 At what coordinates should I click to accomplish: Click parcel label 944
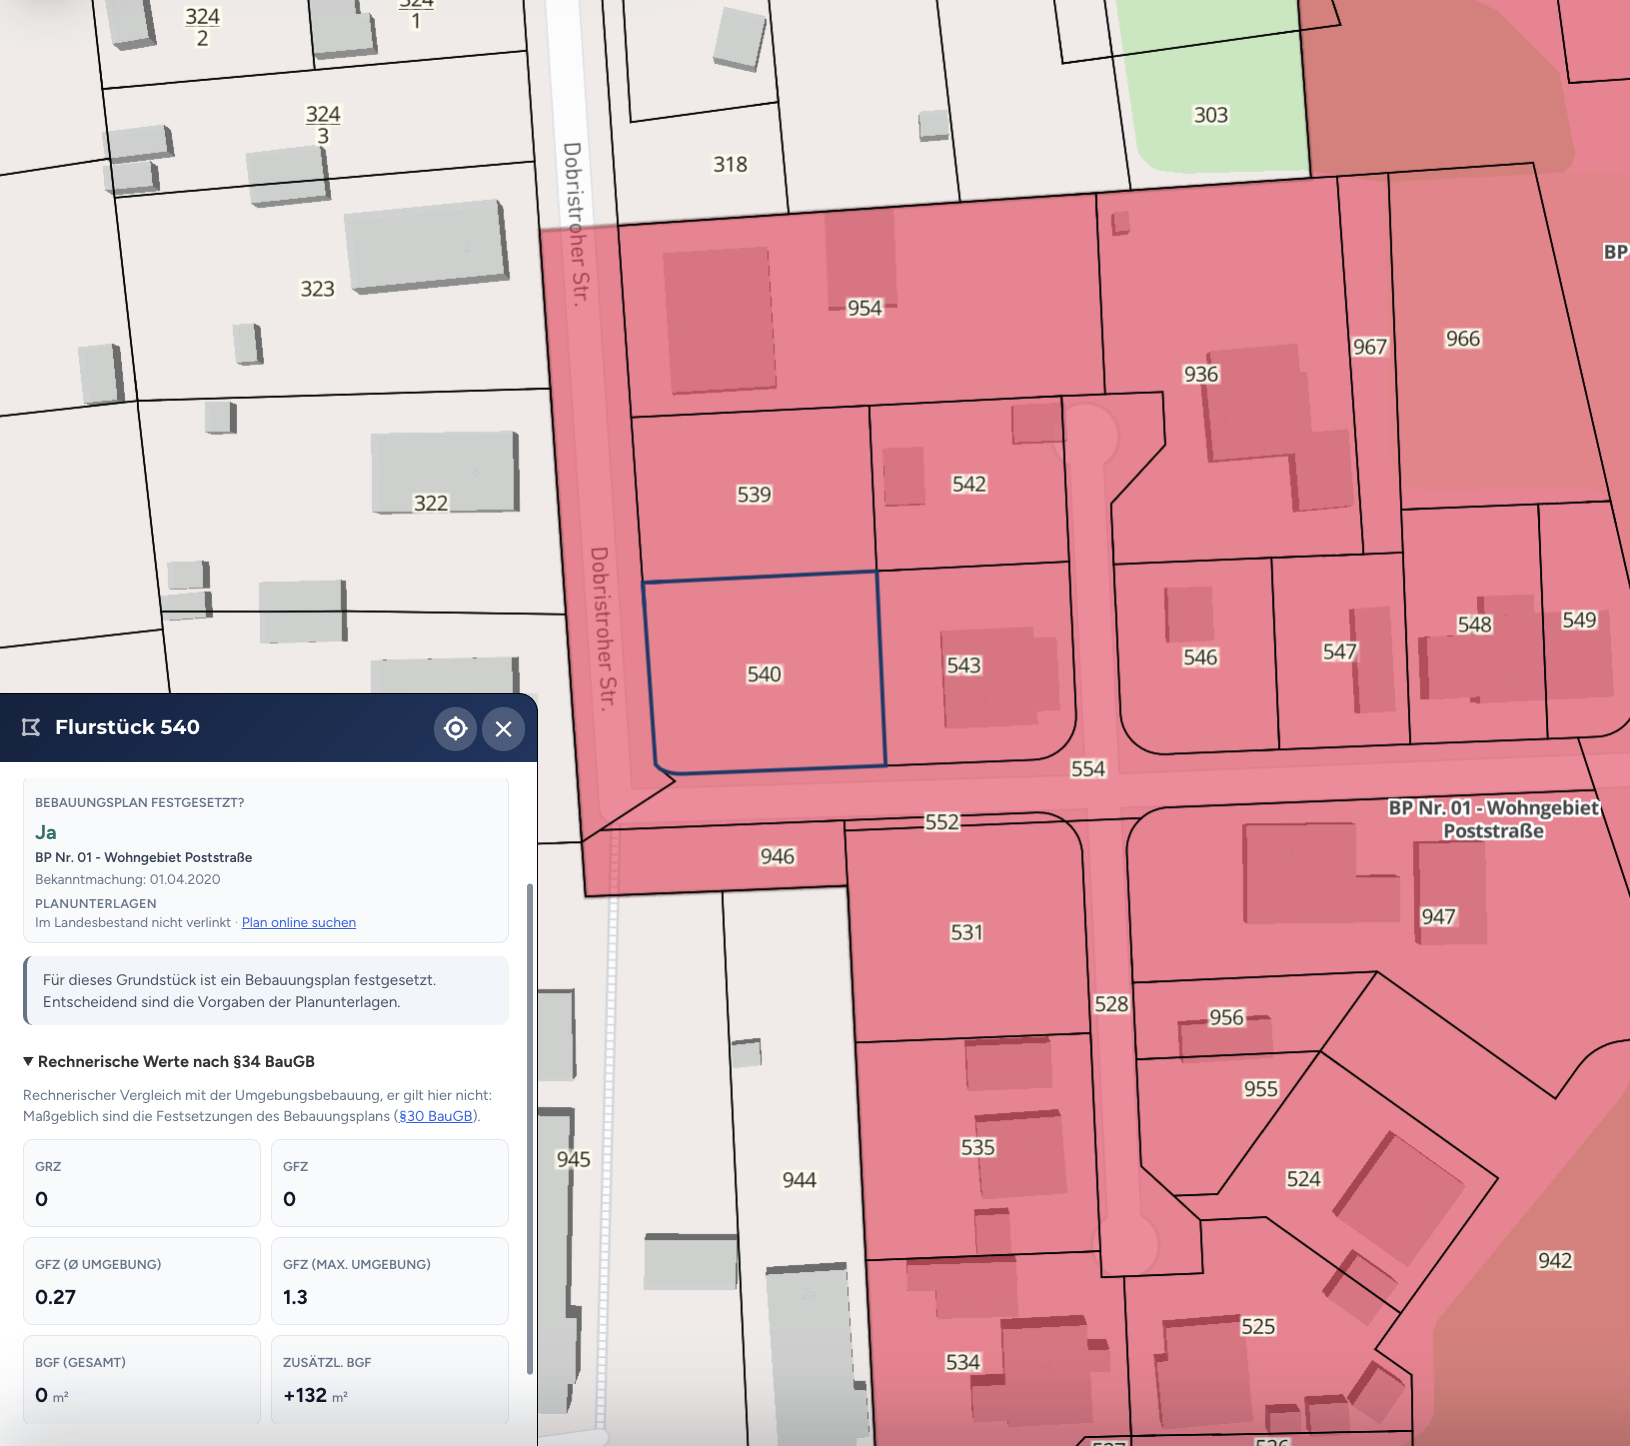coord(799,1180)
